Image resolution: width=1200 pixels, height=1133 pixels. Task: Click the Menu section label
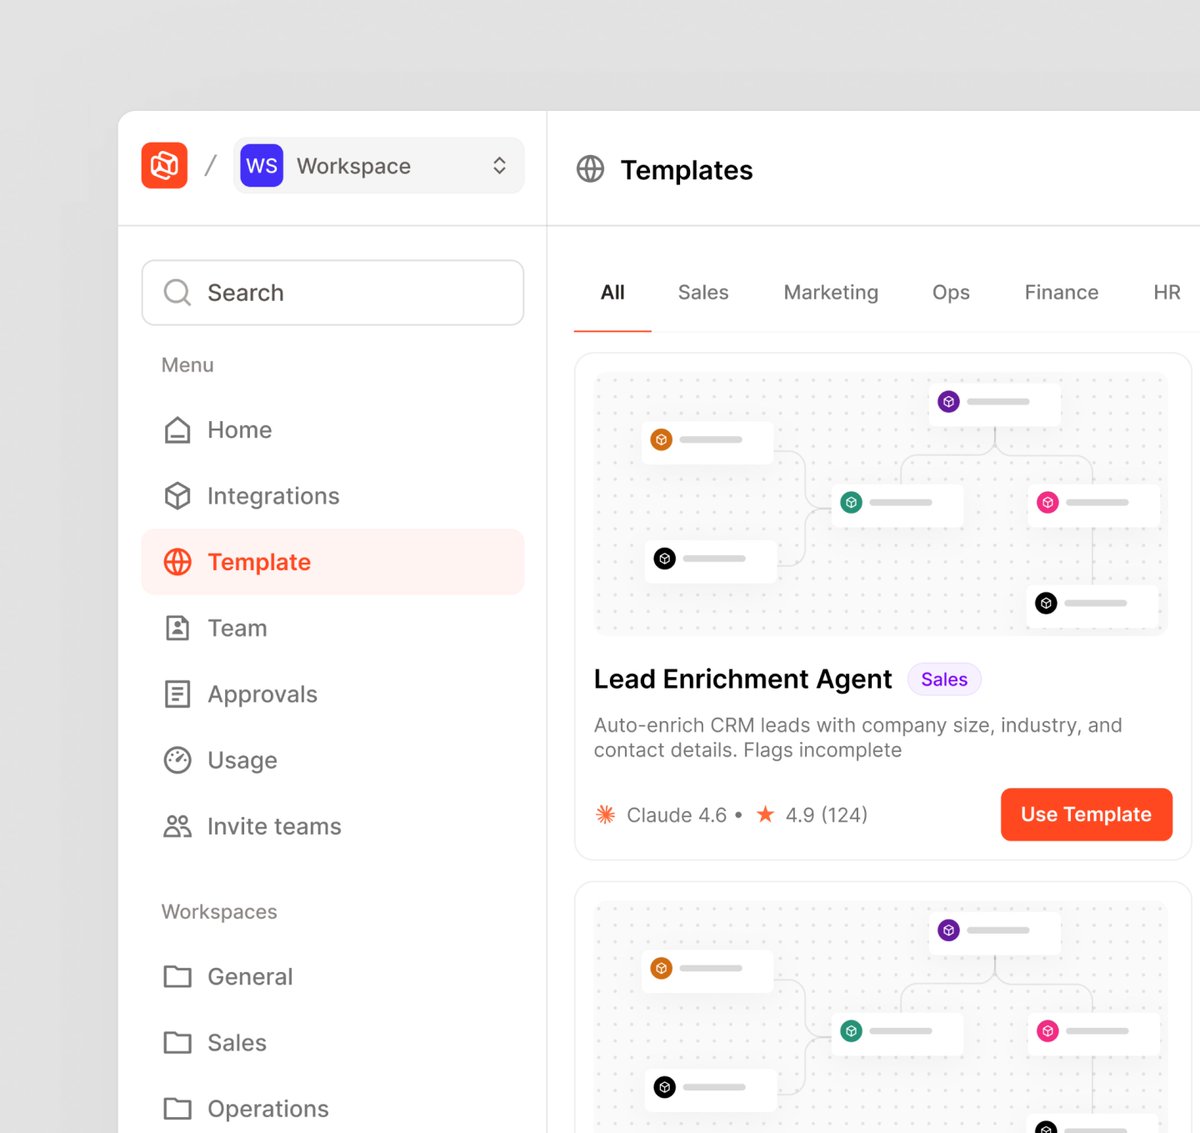[x=188, y=365]
